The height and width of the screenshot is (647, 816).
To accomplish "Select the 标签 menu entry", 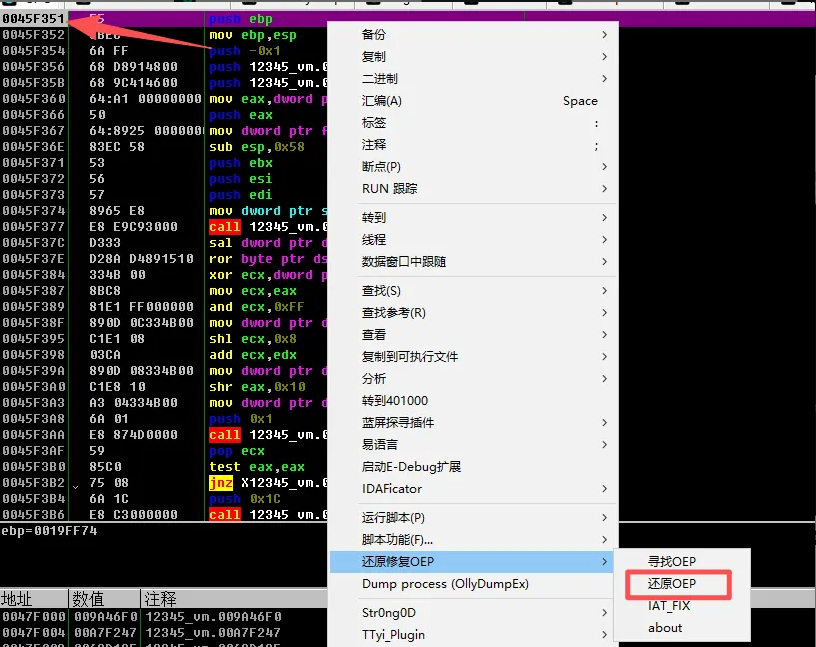I will click(473, 123).
